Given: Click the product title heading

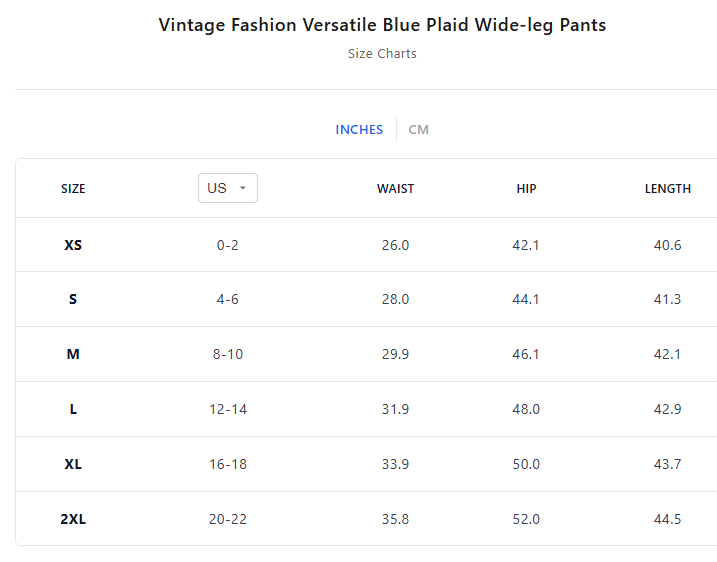Looking at the screenshot, I should coord(382,25).
